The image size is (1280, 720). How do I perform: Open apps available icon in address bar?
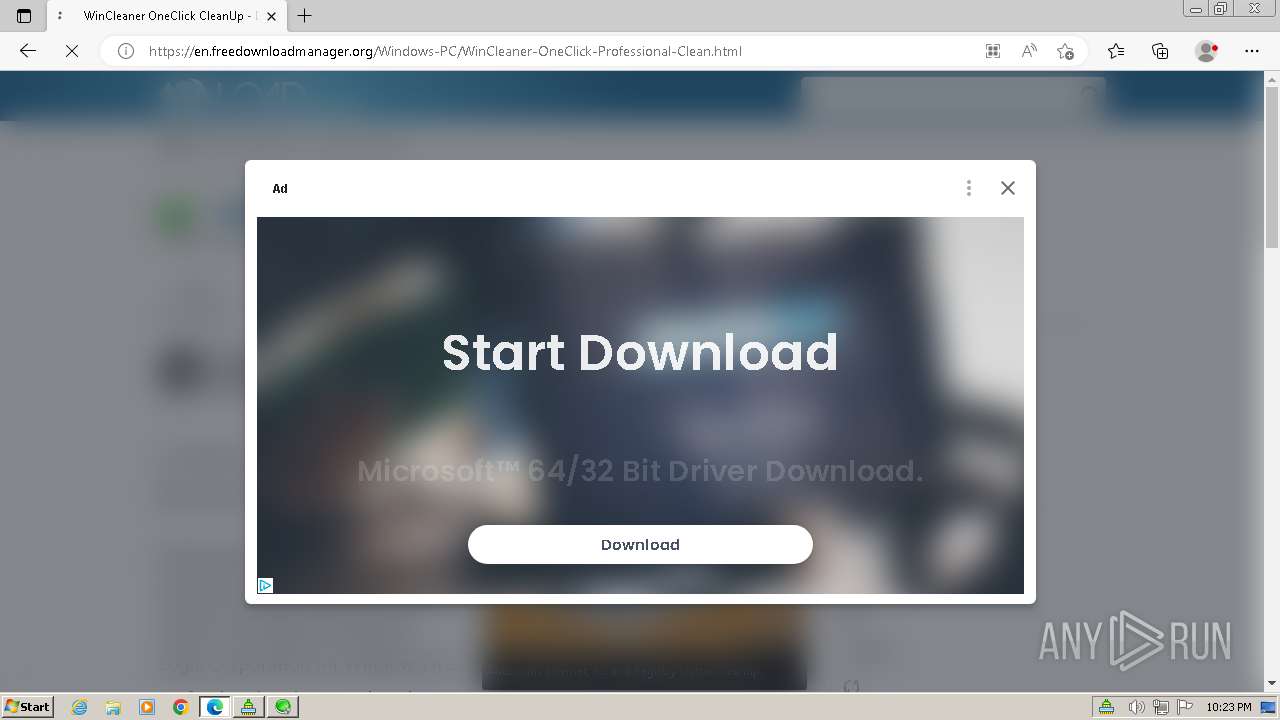[x=992, y=51]
